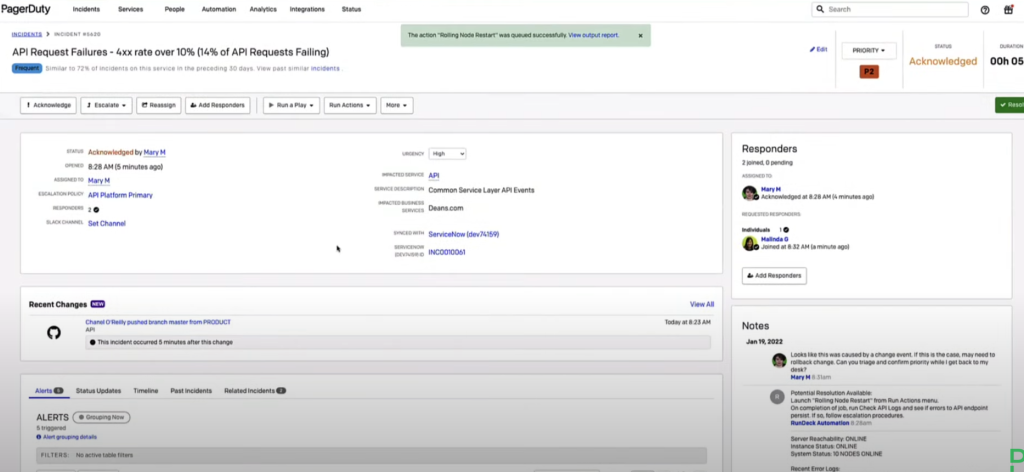Click the P2 priority badge
1024x472 pixels.
[869, 72]
